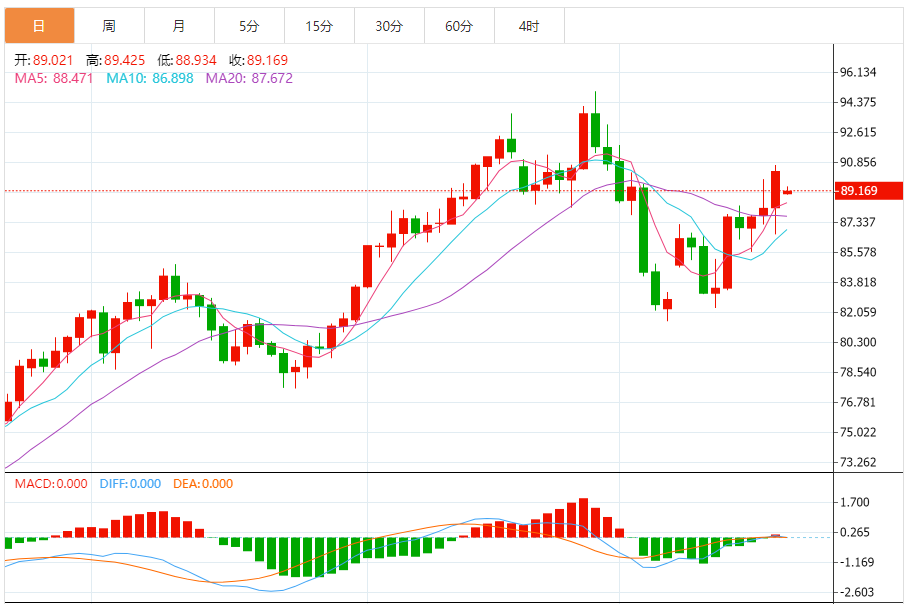This screenshot has height=604, width=914.
Task: Click the 73.262 price axis label
Action: point(857,462)
